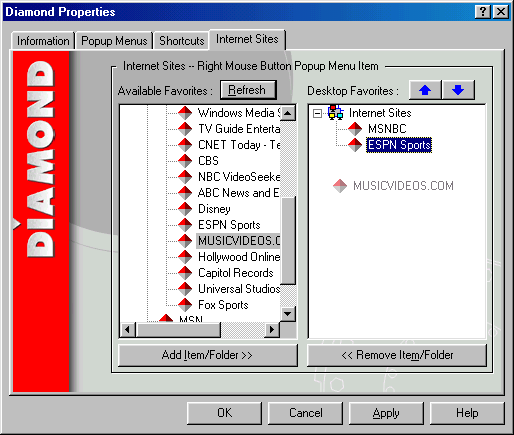
Task: Click the diamond icon next to MUSICVIDEOS in the left list
Action: 185,241
